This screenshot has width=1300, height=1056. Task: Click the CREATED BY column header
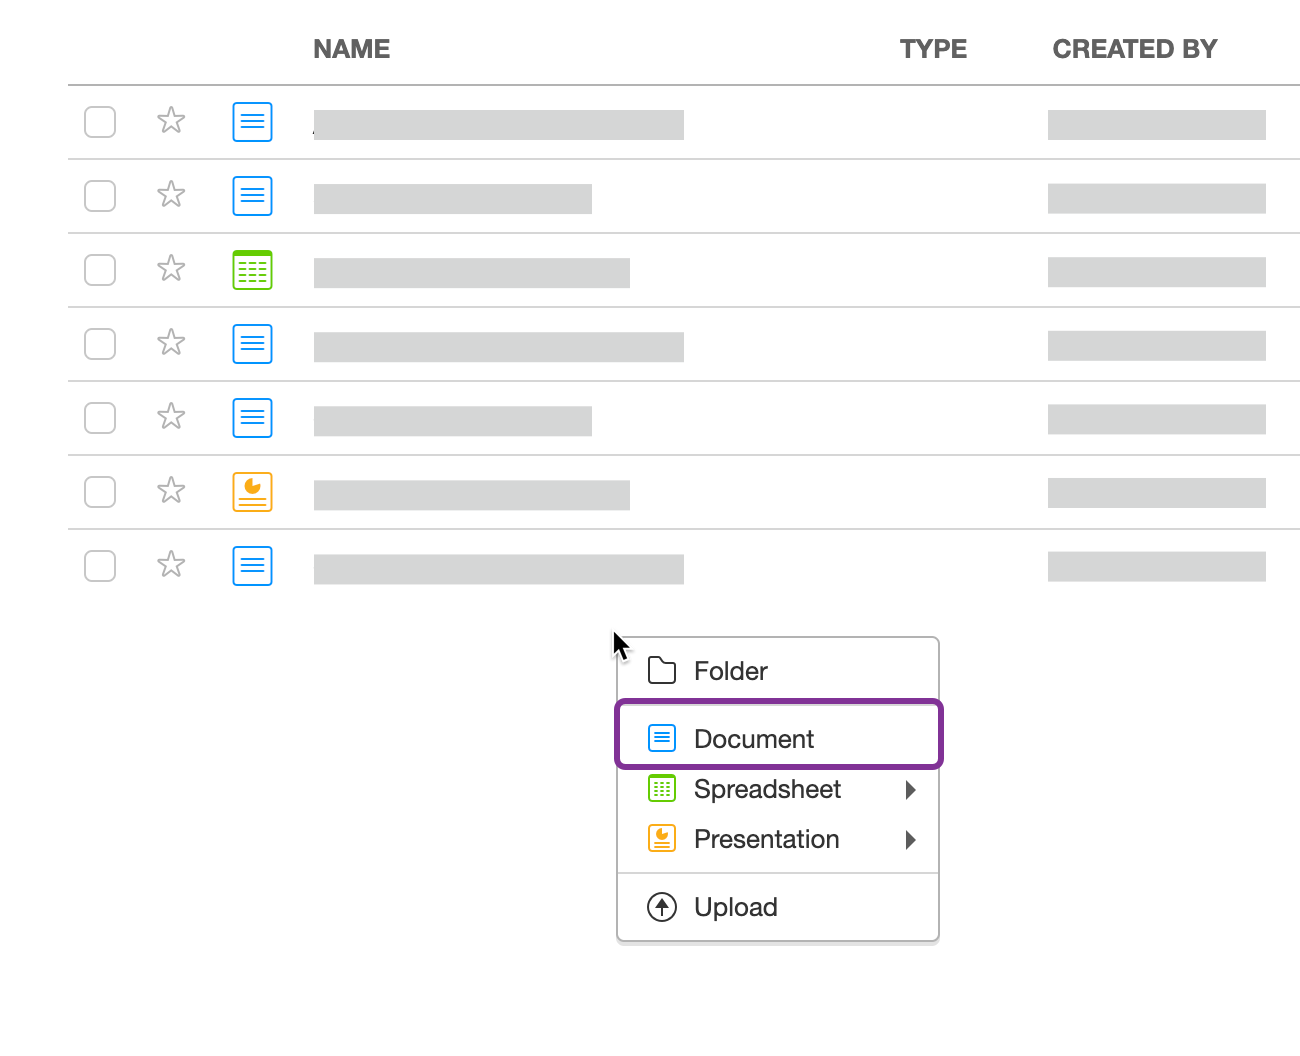(1135, 49)
